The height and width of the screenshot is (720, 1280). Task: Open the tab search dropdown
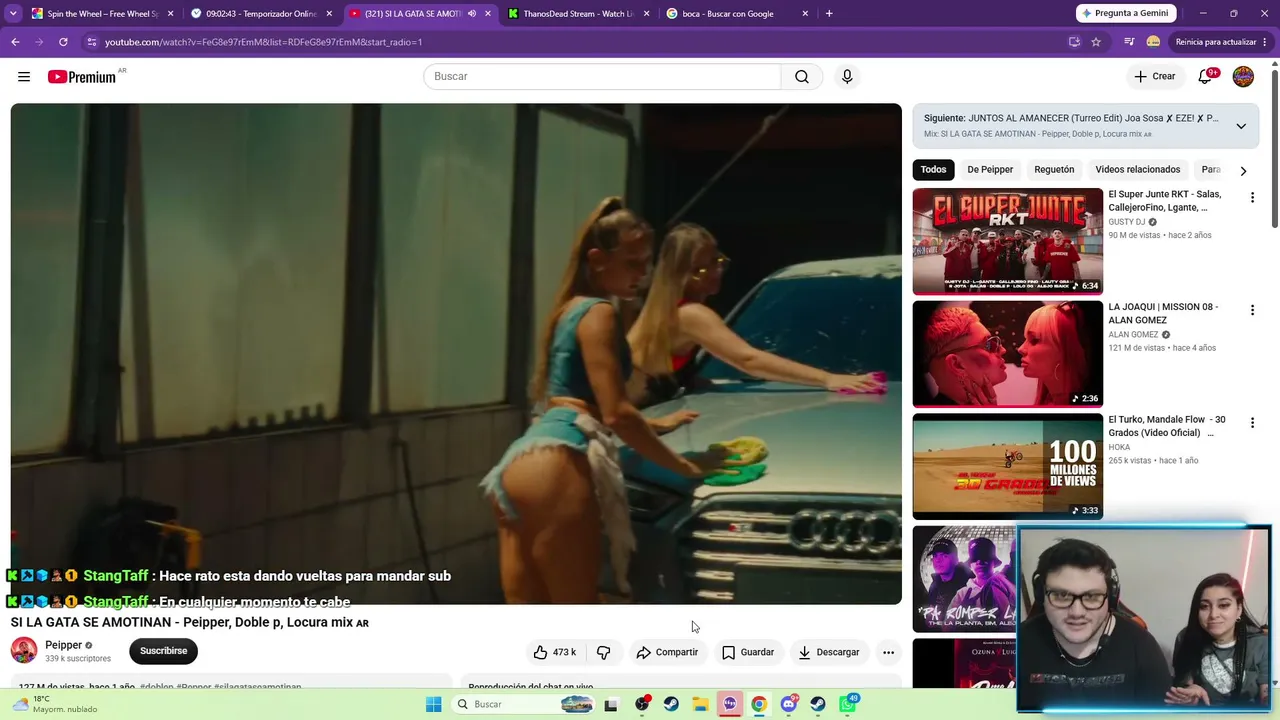(13, 14)
